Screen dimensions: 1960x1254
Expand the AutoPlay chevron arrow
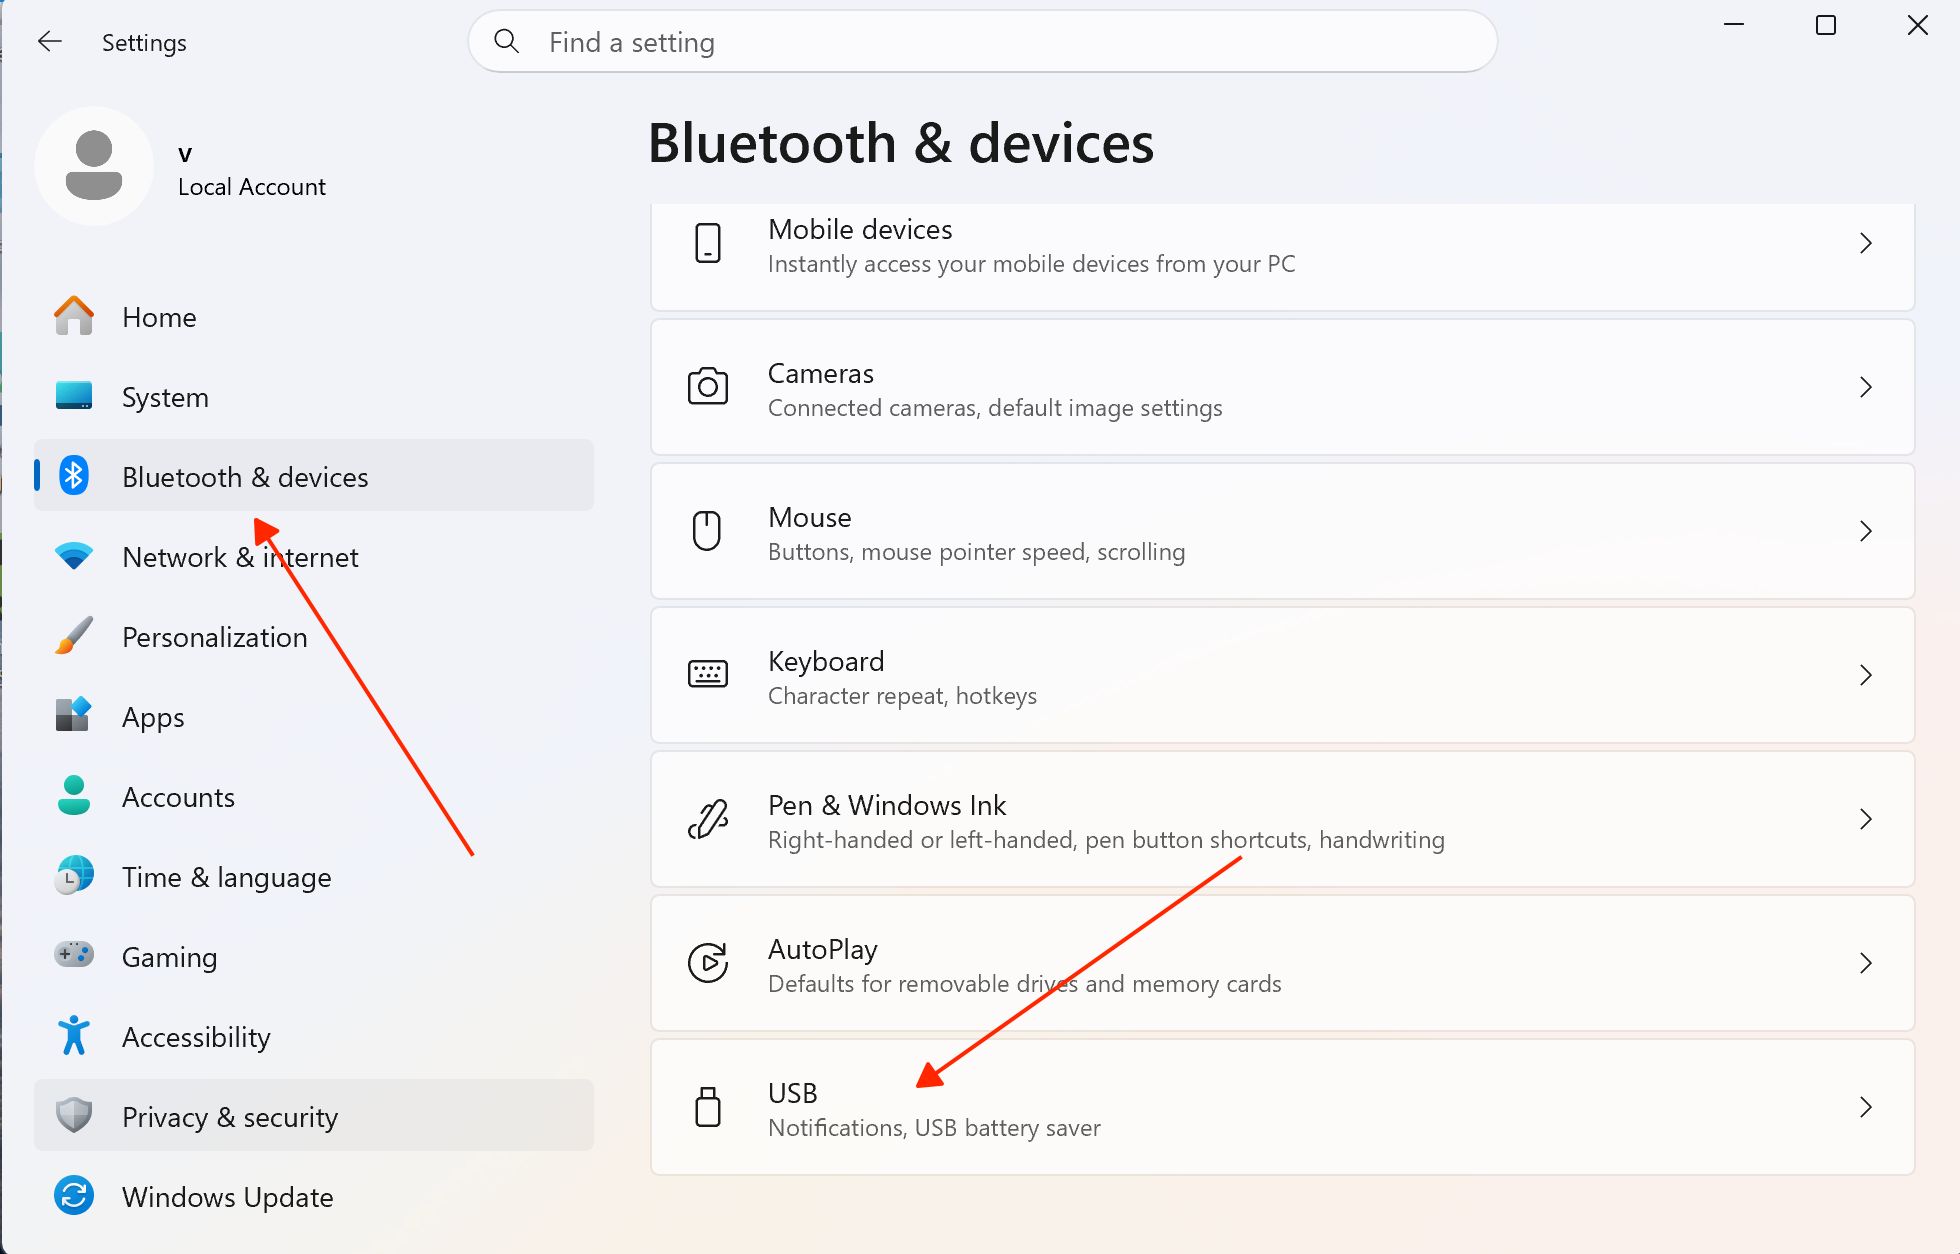(x=1865, y=963)
